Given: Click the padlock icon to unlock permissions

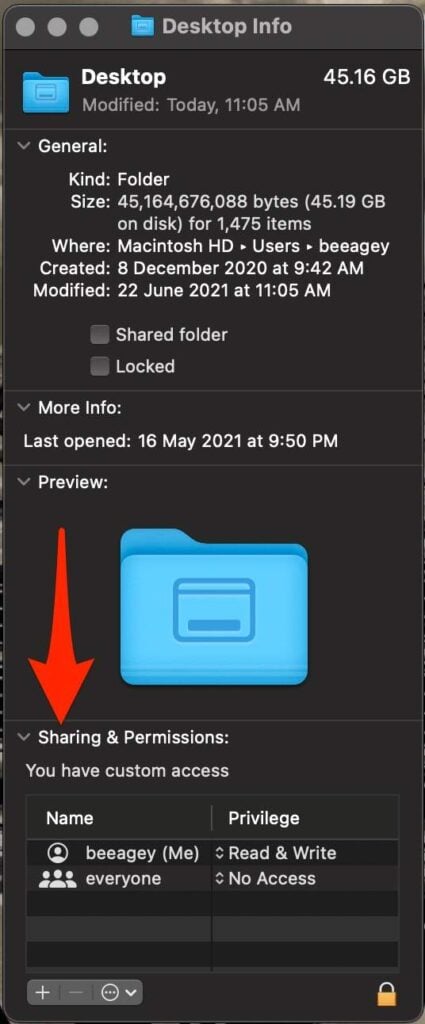Looking at the screenshot, I should (386, 993).
